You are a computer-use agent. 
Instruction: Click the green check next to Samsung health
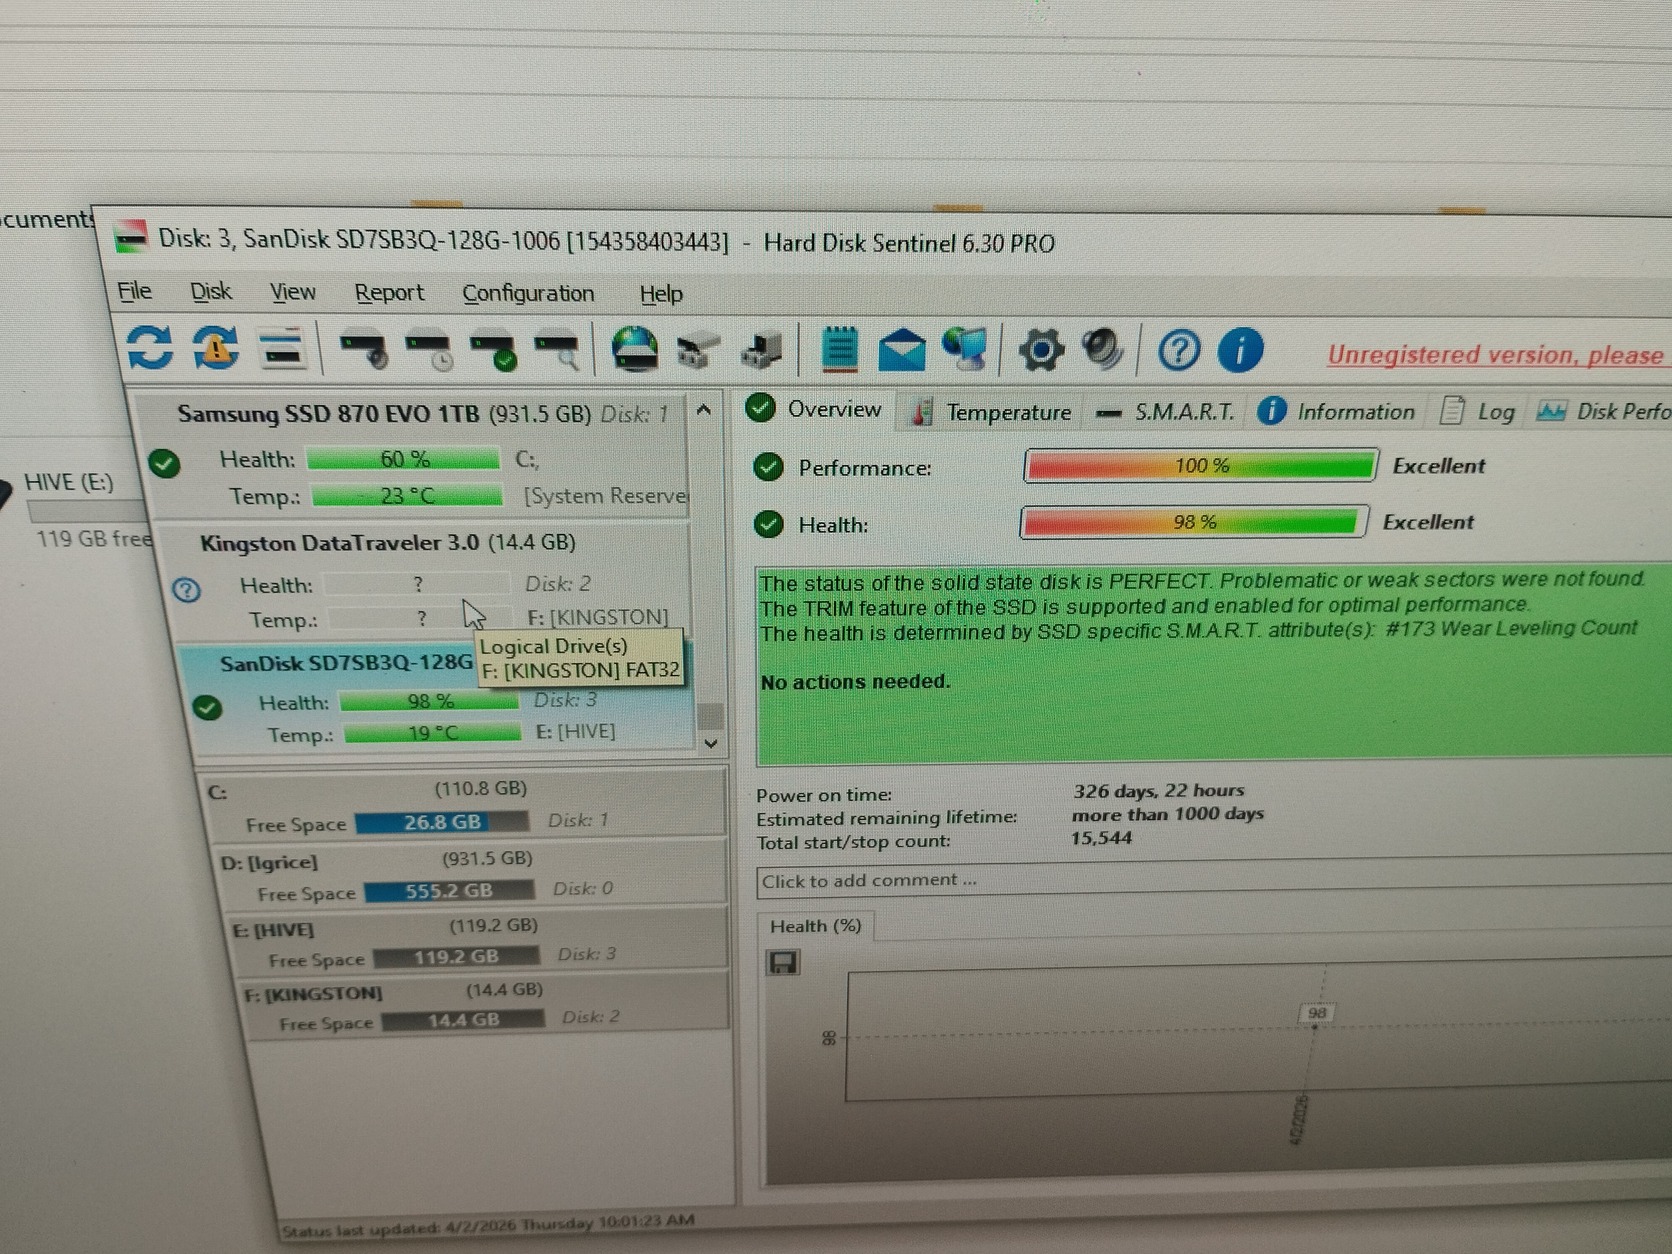click(164, 463)
